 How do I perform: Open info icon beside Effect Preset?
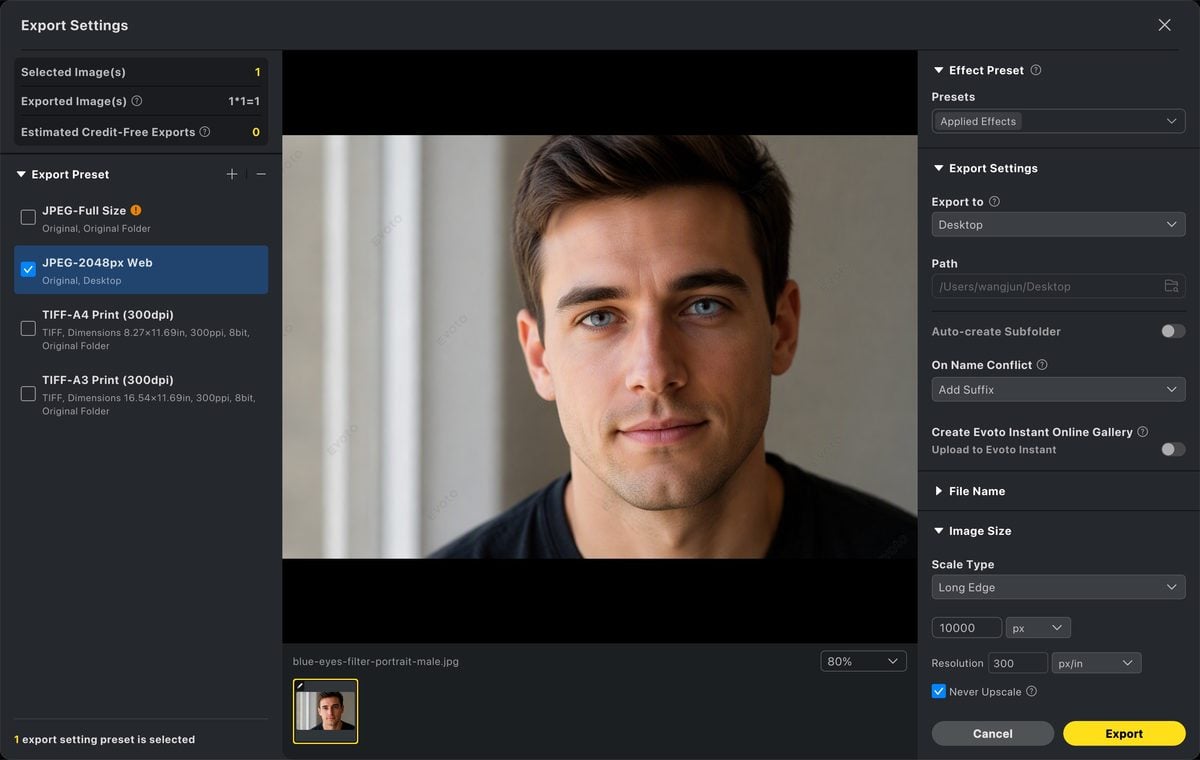[x=1036, y=70]
